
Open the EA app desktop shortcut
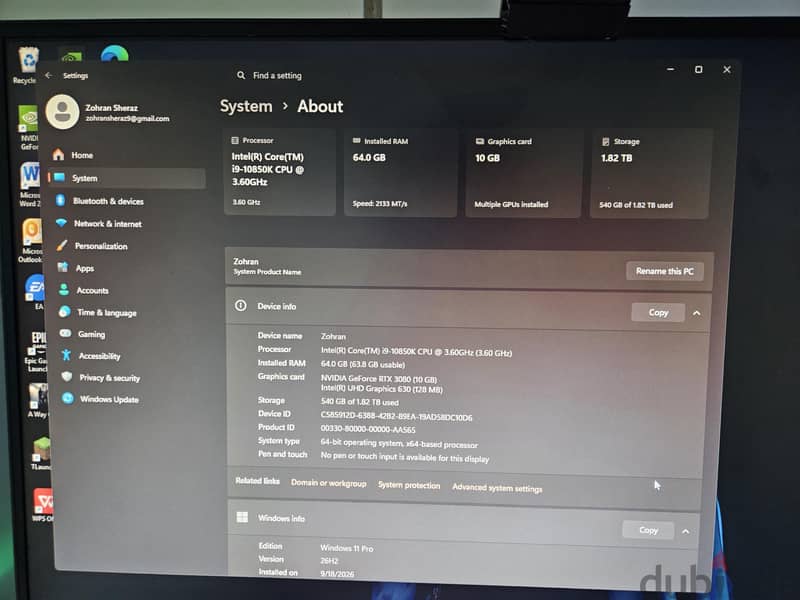coord(36,292)
